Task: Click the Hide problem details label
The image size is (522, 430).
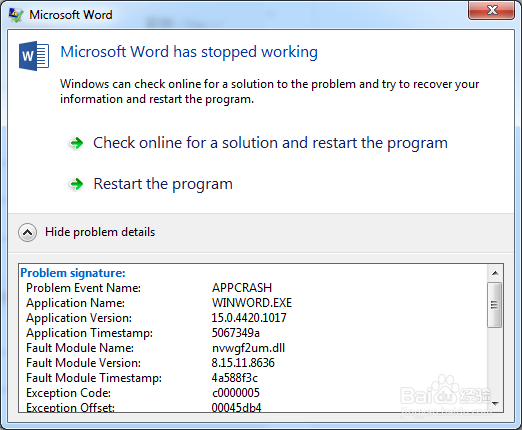Action: pyautogui.click(x=100, y=232)
